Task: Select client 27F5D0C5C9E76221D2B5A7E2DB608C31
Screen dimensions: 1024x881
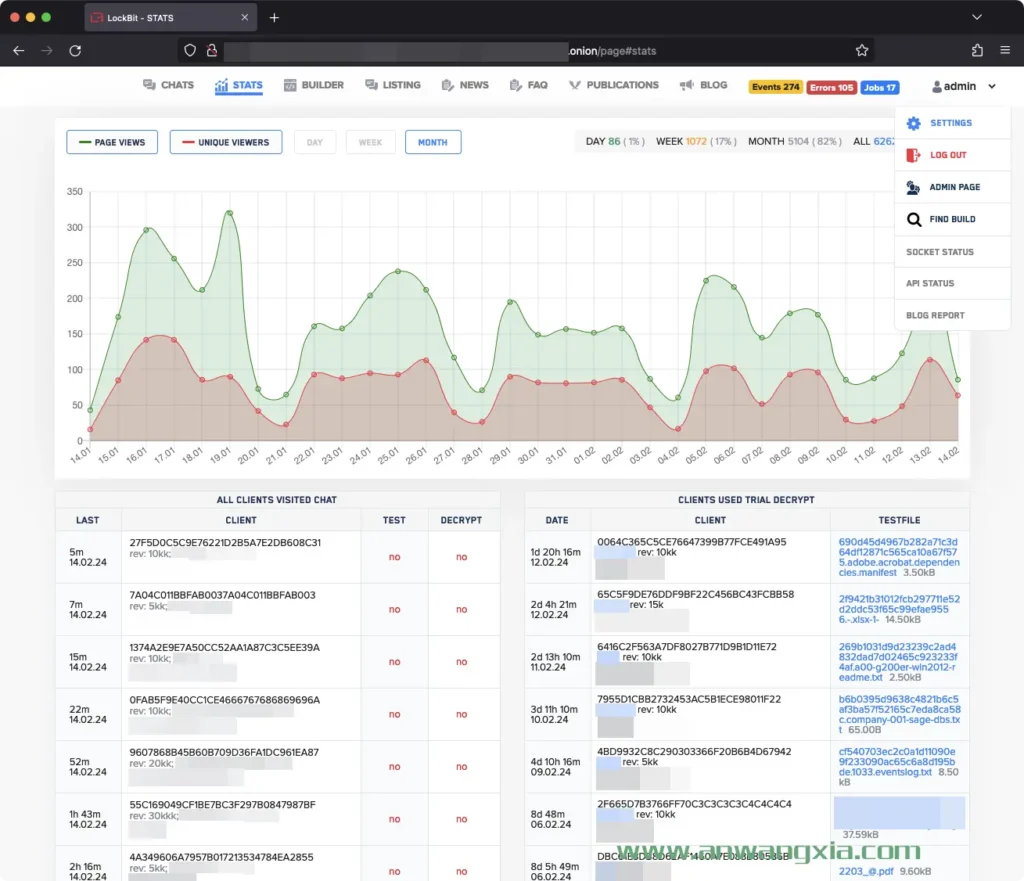Action: click(x=225, y=542)
